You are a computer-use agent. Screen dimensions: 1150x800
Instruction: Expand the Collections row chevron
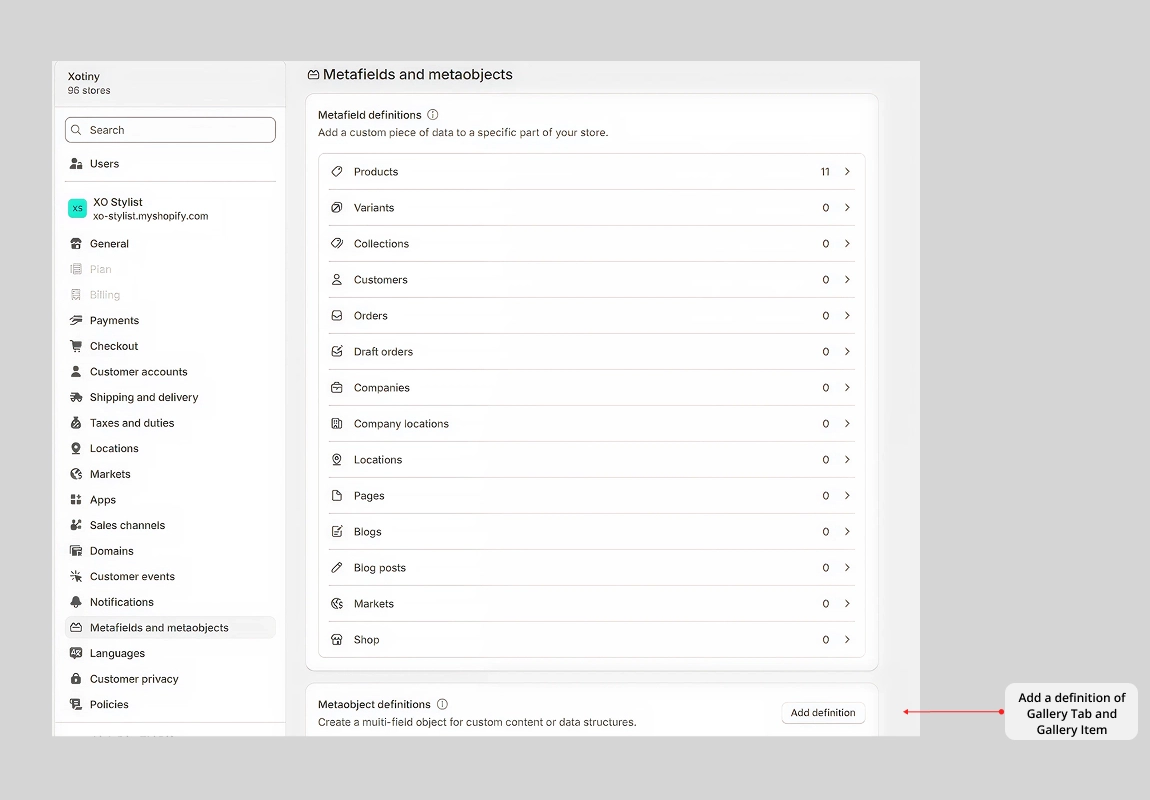(847, 243)
